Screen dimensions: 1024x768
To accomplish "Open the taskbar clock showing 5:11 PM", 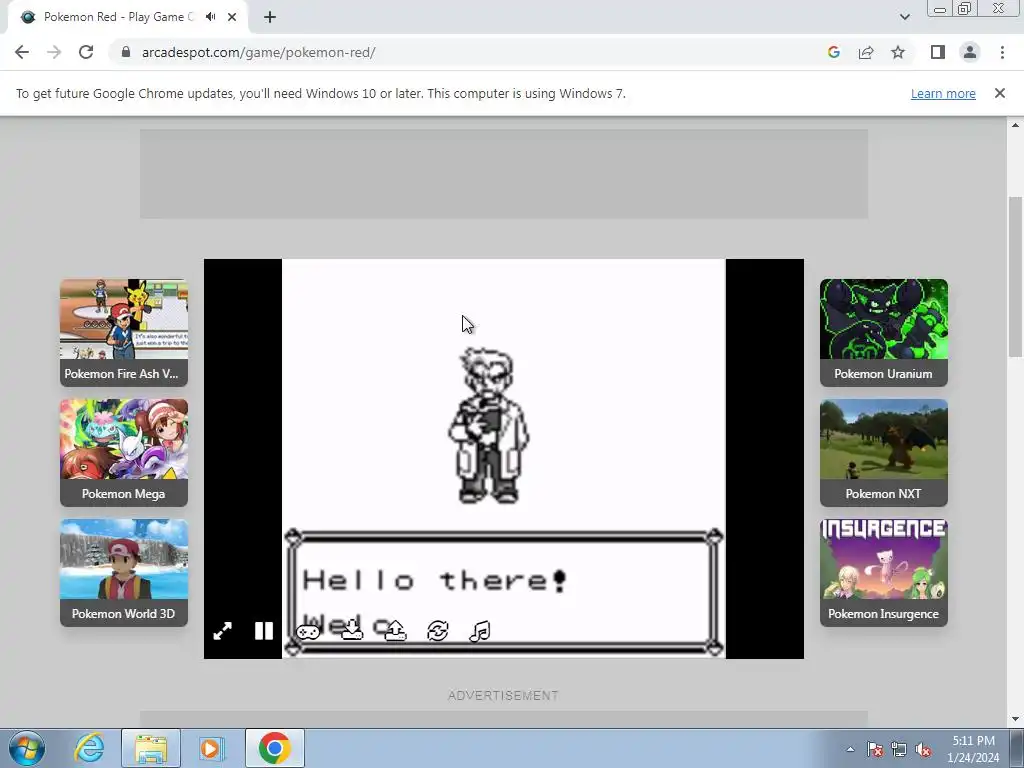I will coord(974,749).
